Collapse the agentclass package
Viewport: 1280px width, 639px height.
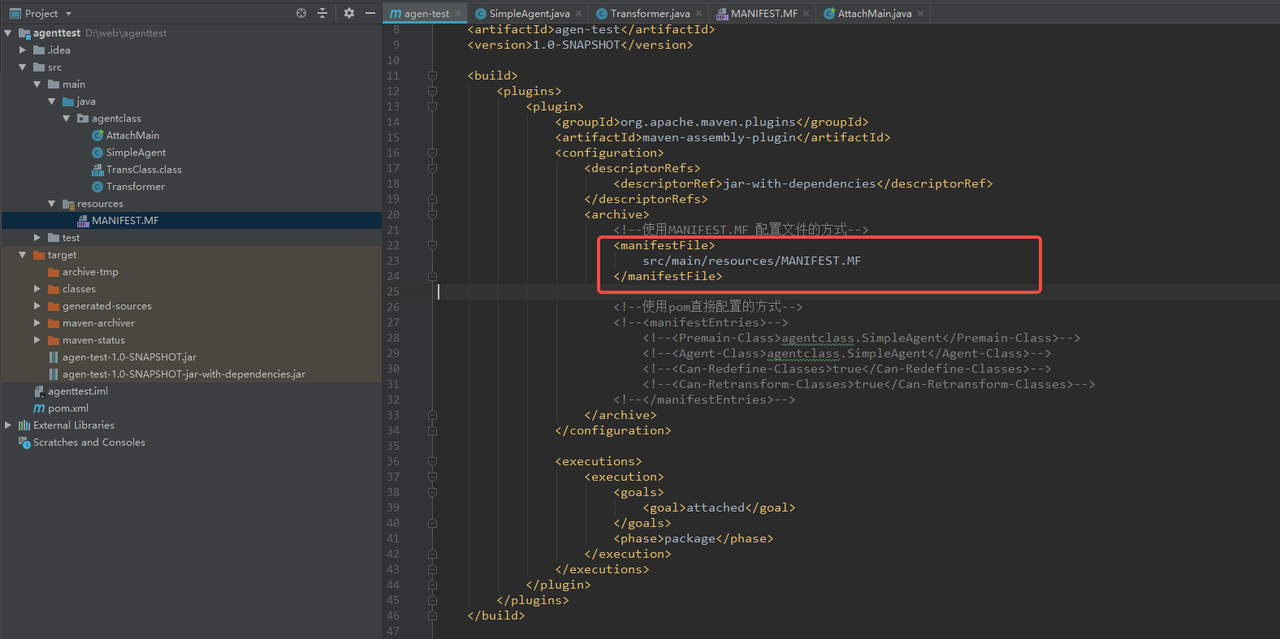(x=67, y=118)
